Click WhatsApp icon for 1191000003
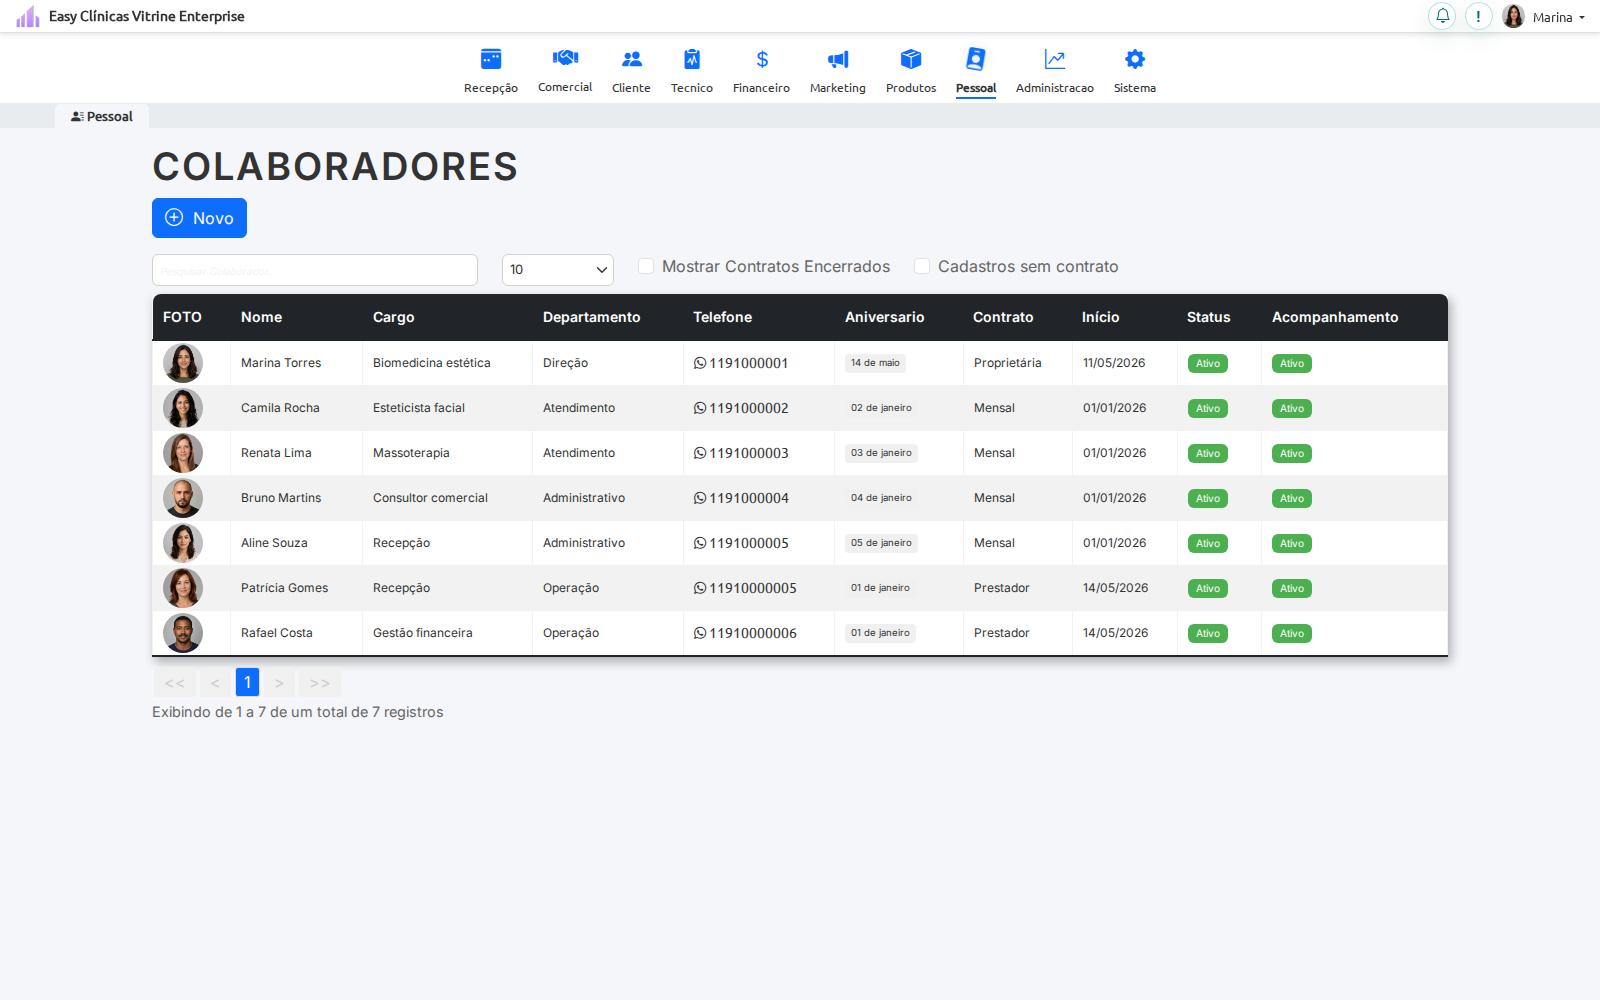The height and width of the screenshot is (1000, 1600). click(x=700, y=453)
